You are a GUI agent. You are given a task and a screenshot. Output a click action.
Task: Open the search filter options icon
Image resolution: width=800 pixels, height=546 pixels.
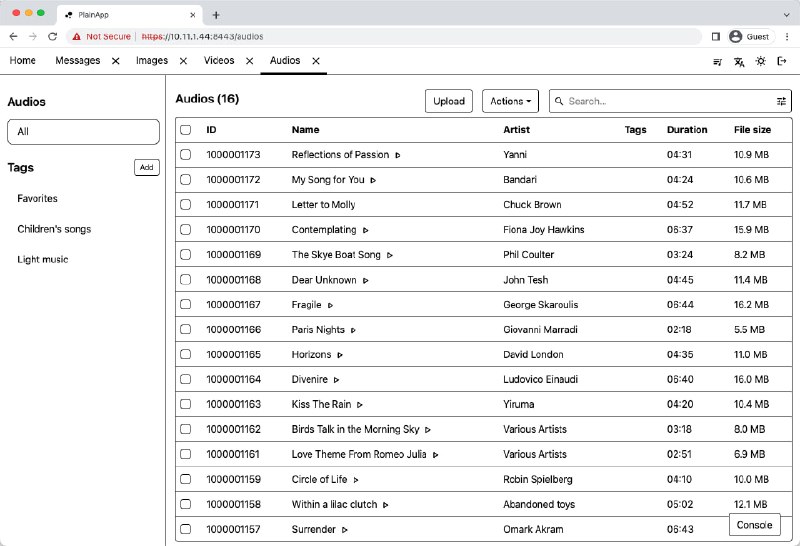click(781, 101)
